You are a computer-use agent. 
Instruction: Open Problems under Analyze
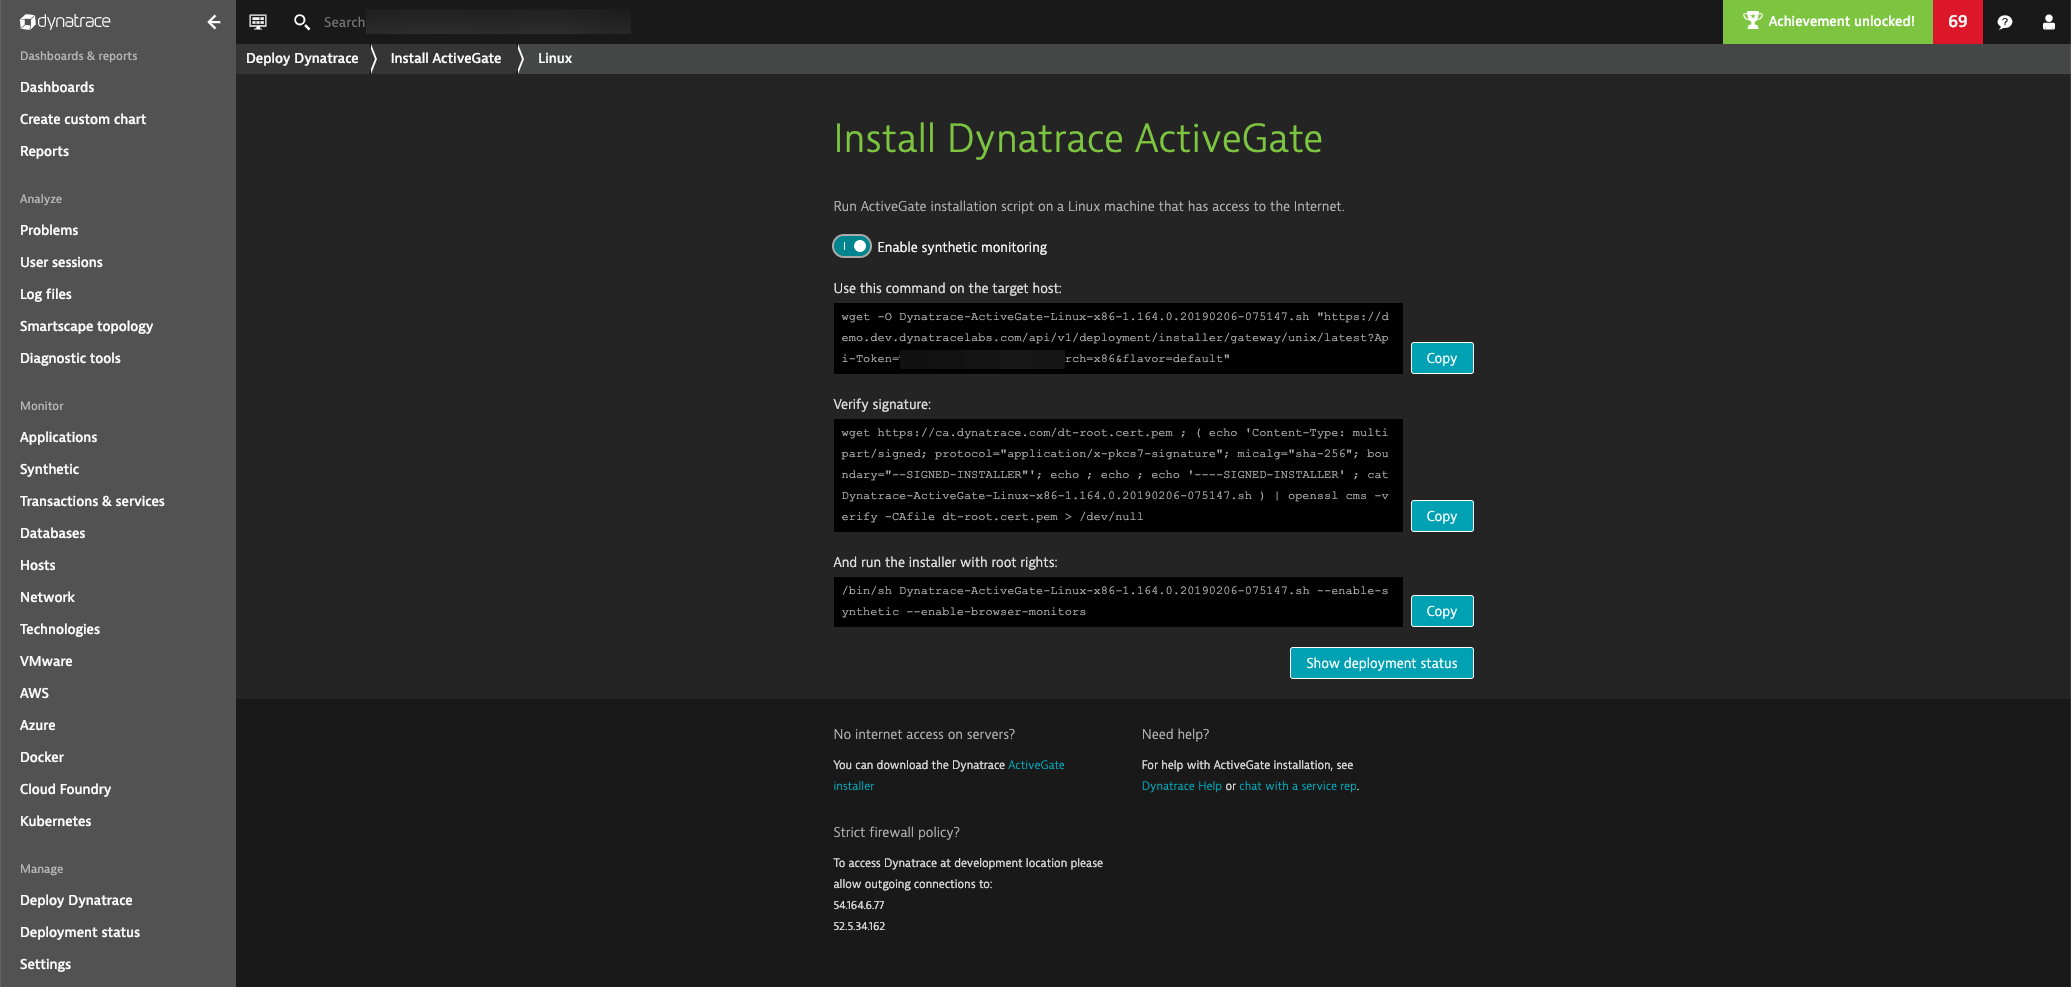(49, 230)
